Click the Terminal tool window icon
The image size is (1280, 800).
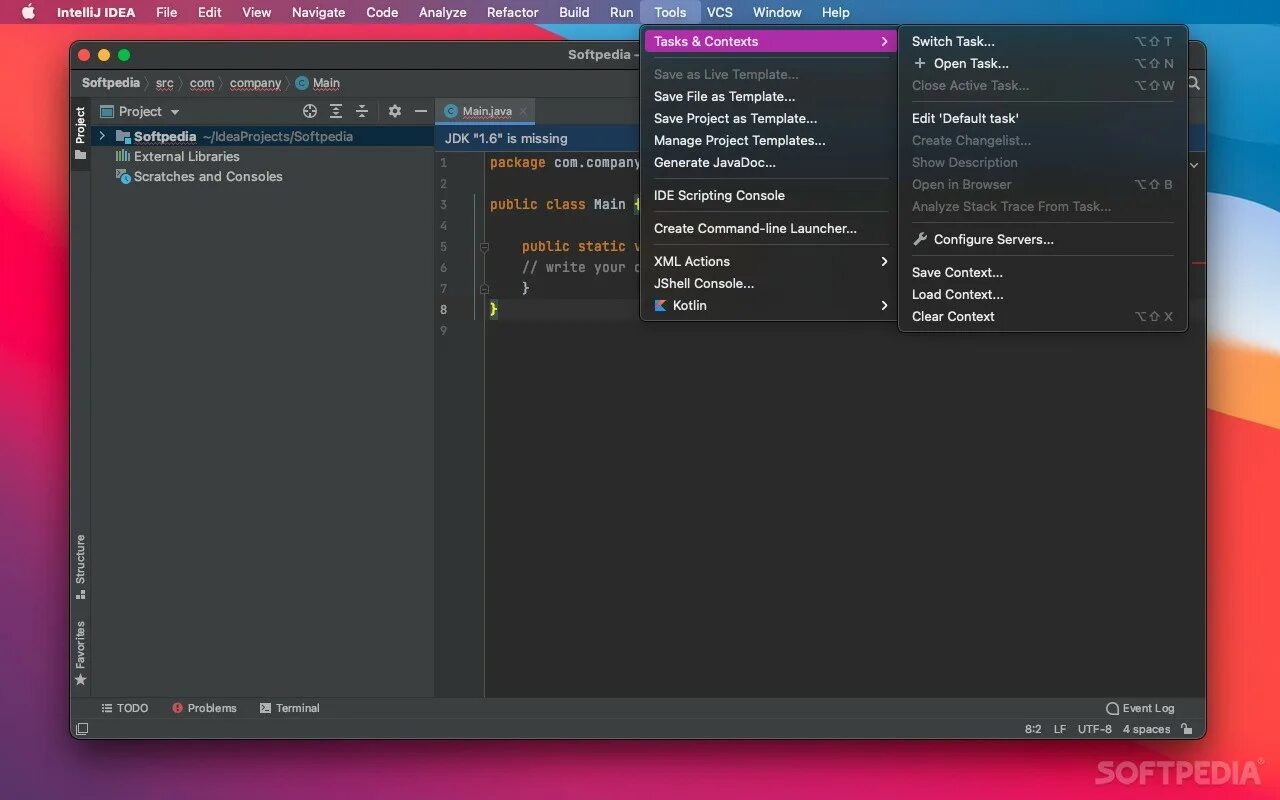(x=265, y=708)
